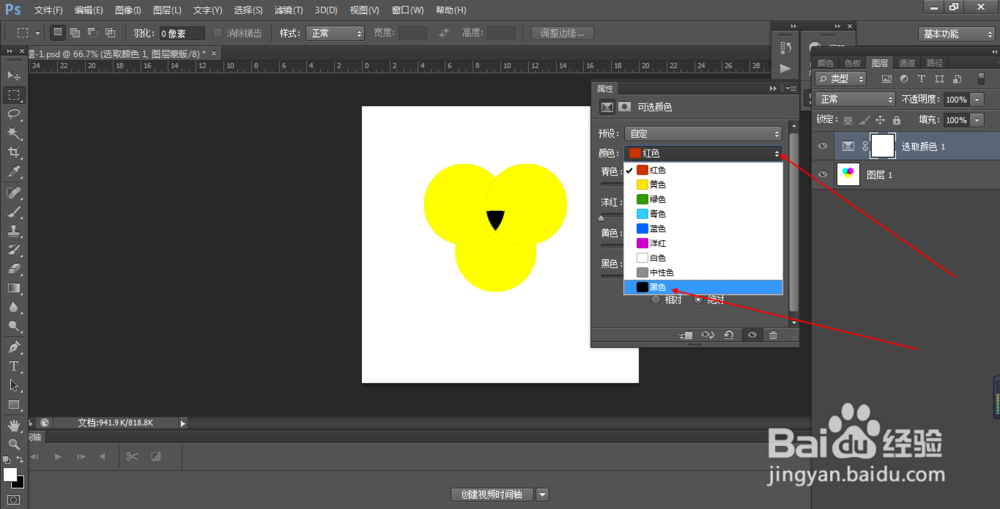
Task: Open the 填充 fill dropdown arrow
Action: [x=977, y=120]
